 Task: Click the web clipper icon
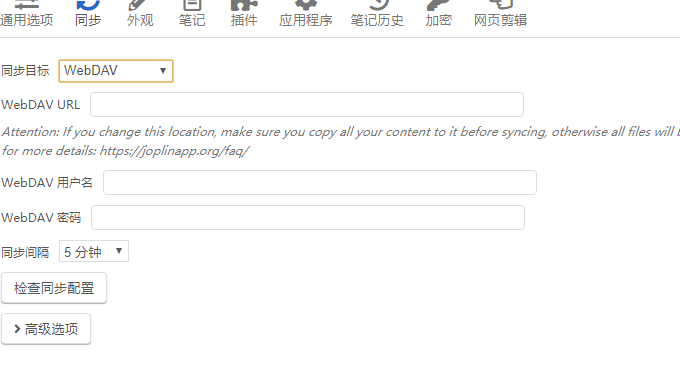click(501, 4)
